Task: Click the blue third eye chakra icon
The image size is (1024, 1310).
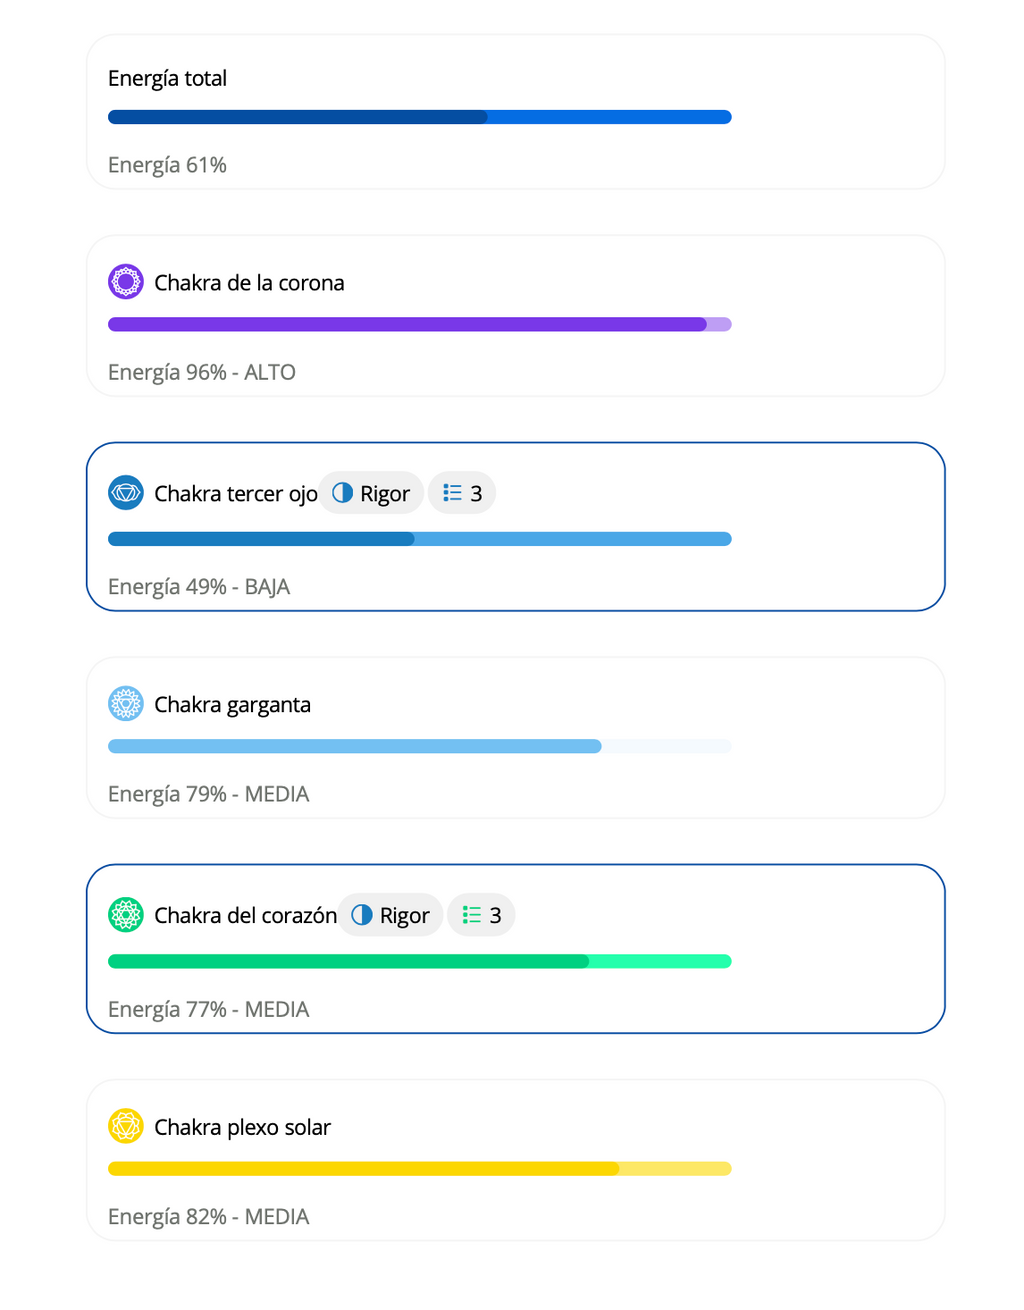Action: (x=126, y=493)
